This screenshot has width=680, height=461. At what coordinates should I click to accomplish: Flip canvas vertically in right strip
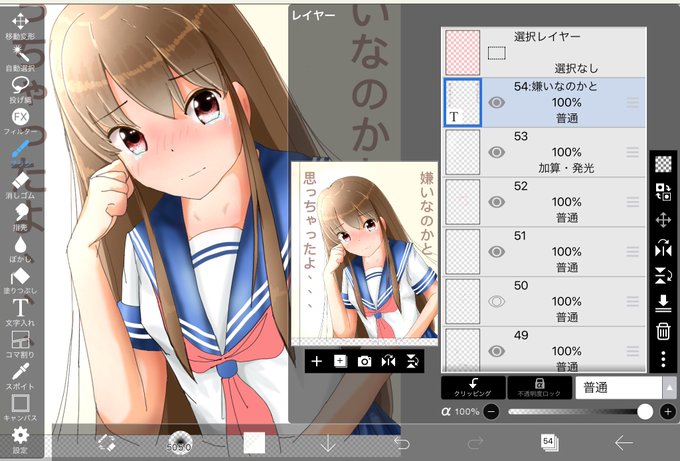click(663, 276)
